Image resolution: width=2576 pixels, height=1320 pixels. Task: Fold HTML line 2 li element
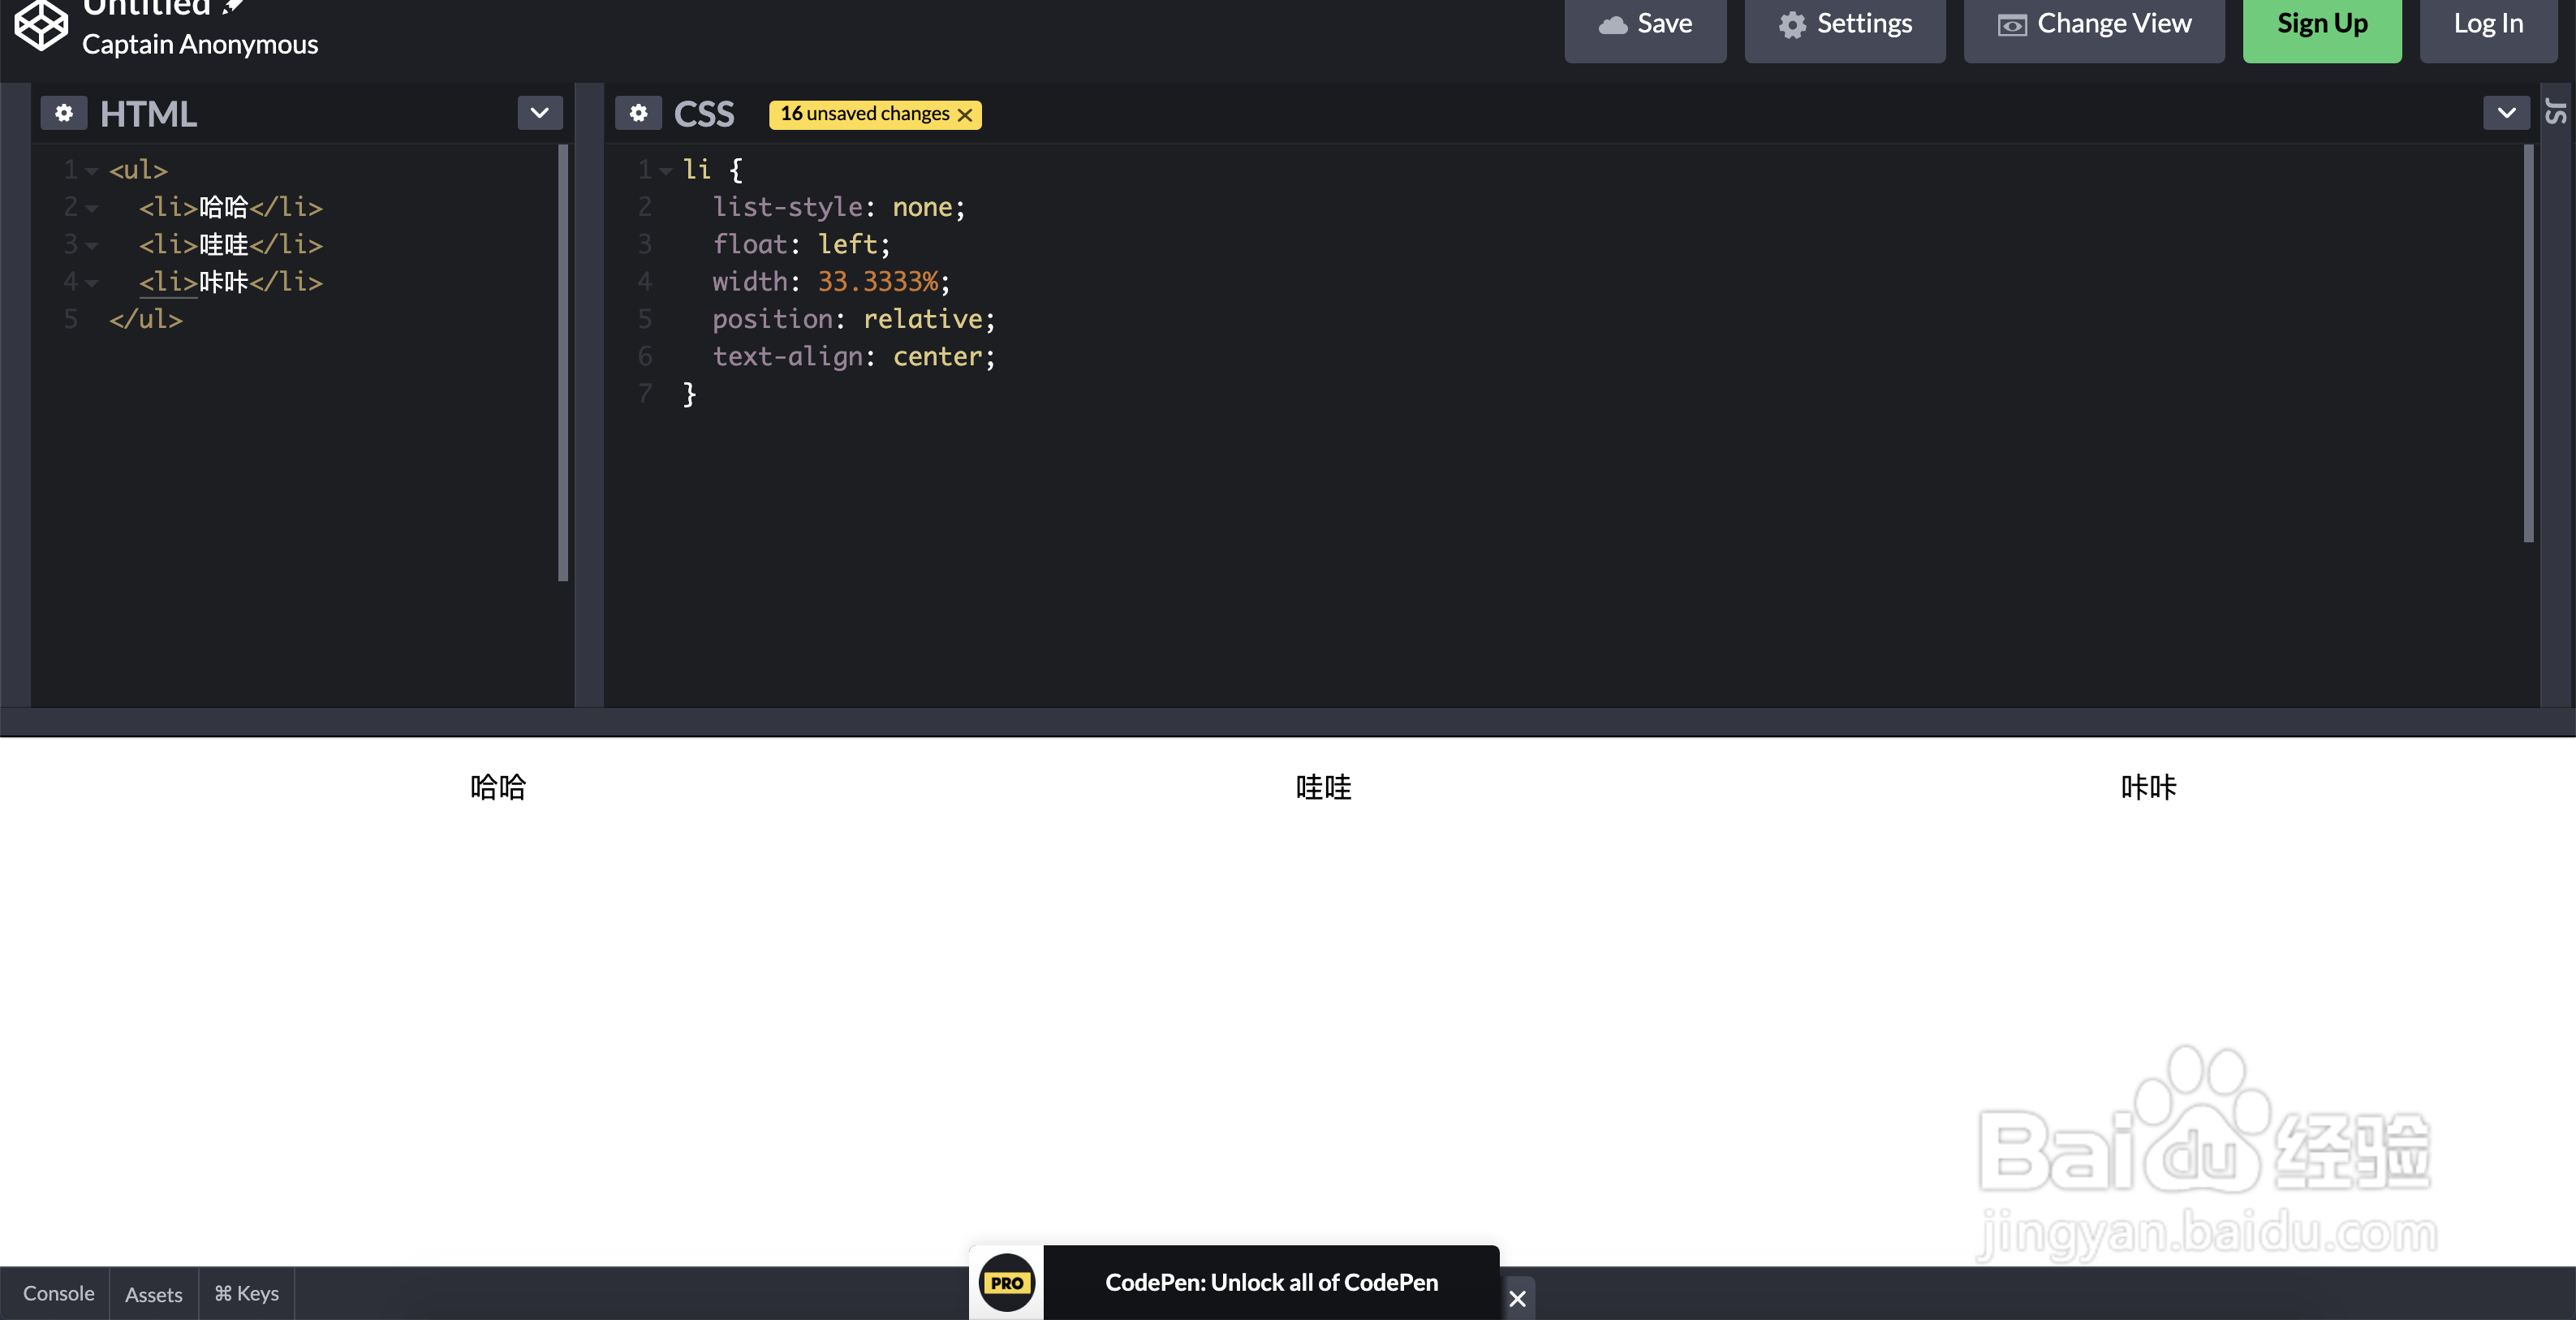[92, 208]
